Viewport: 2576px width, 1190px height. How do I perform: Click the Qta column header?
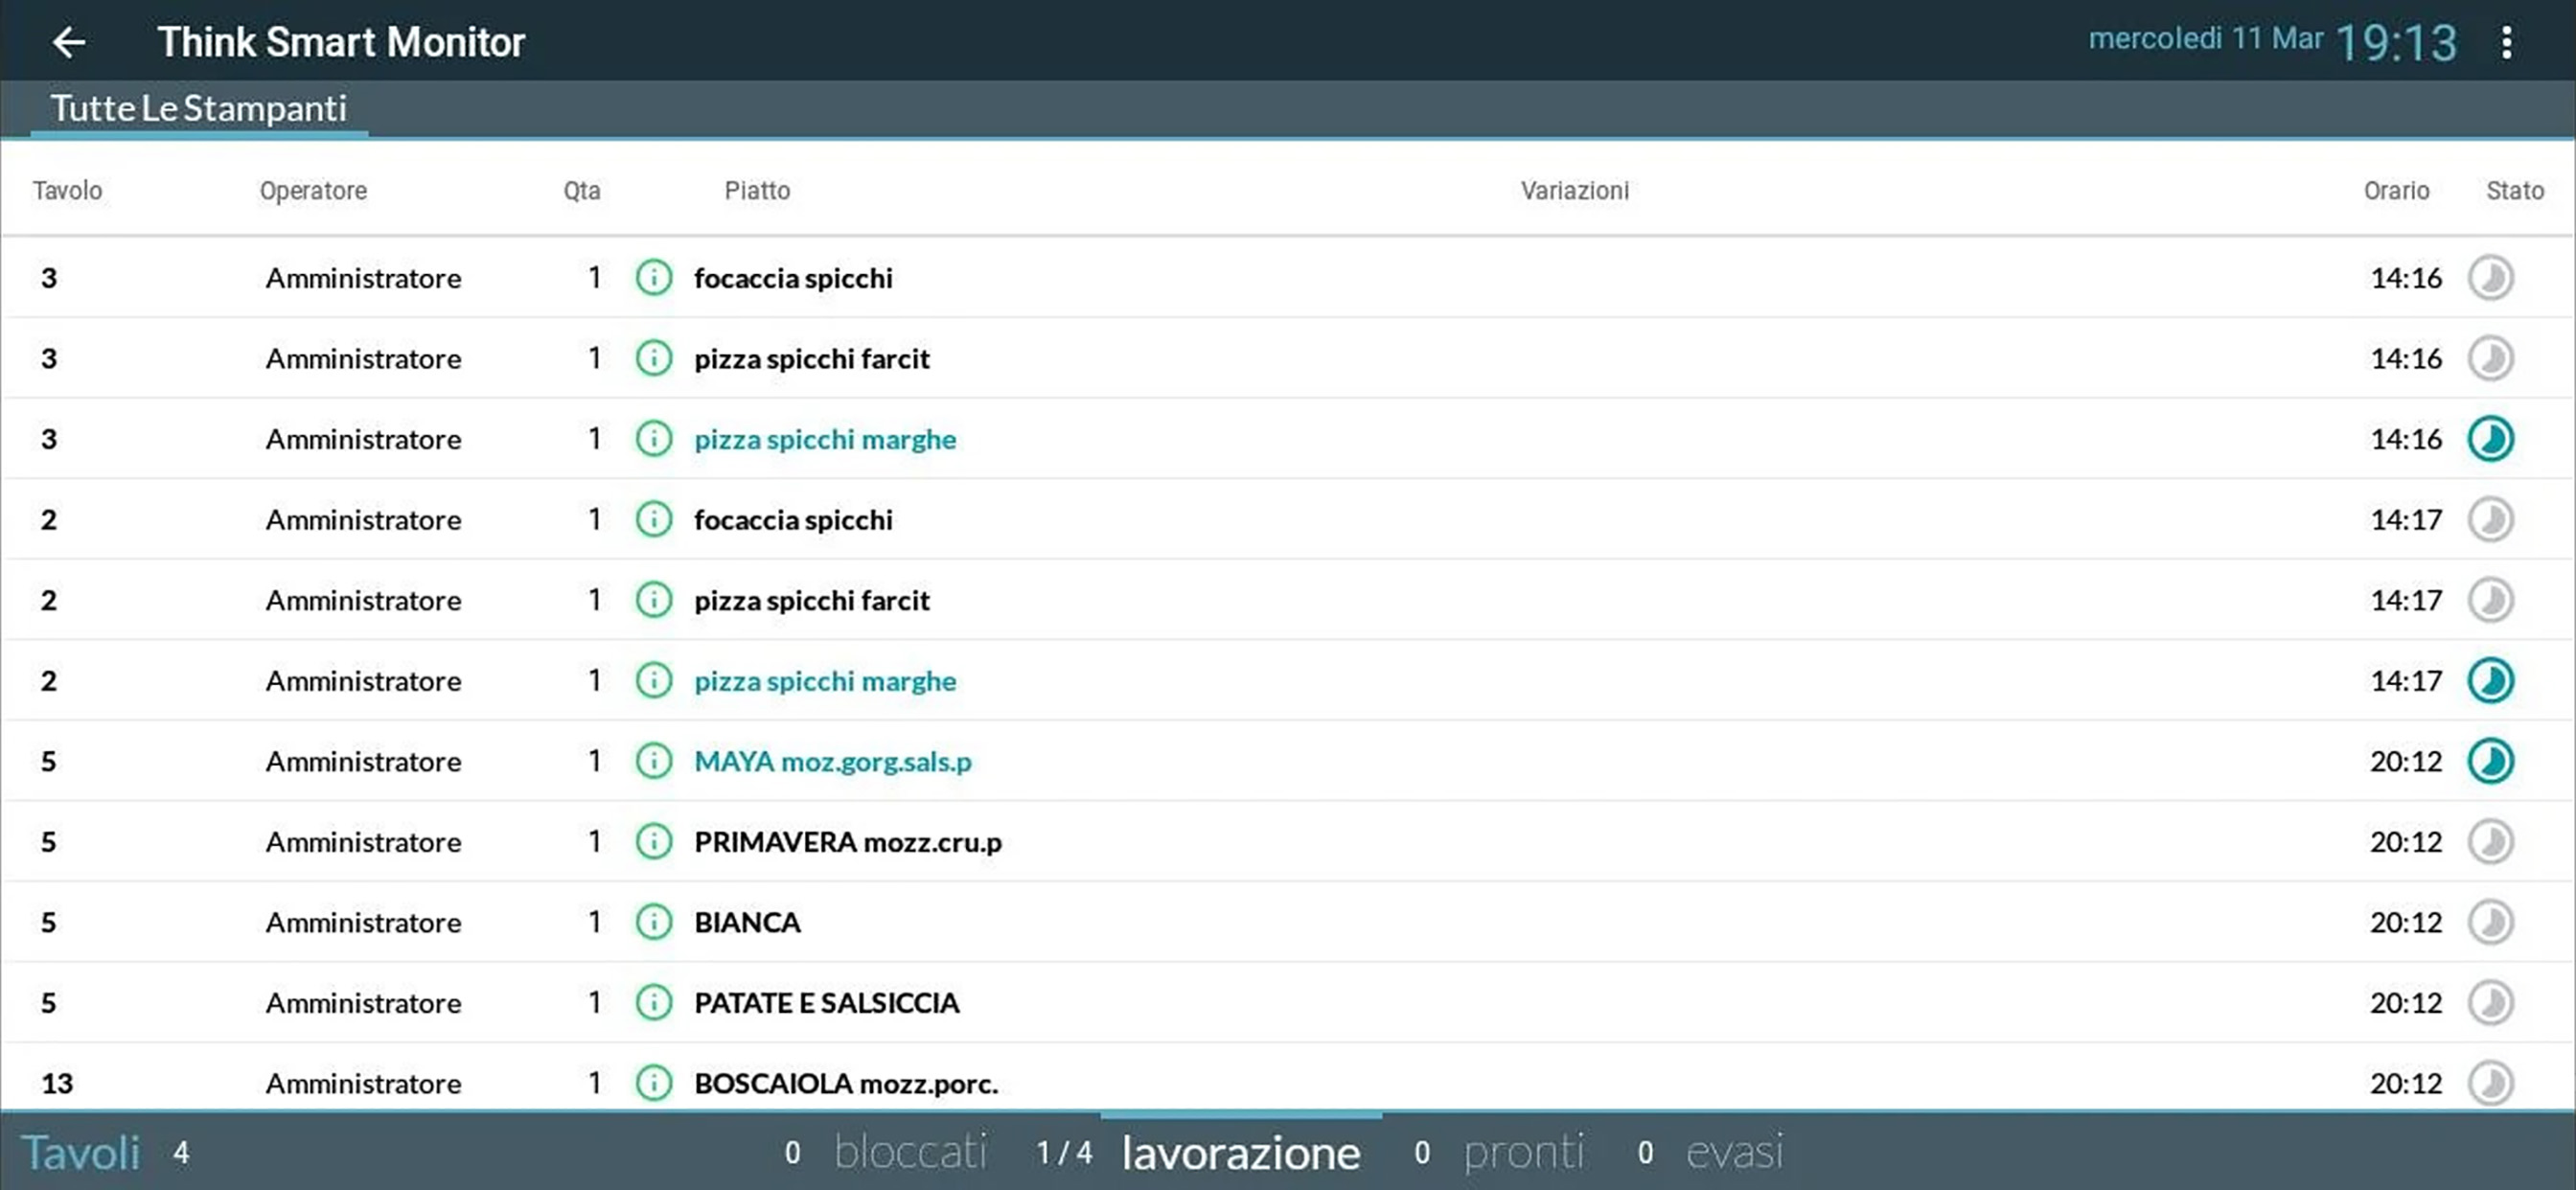point(582,190)
